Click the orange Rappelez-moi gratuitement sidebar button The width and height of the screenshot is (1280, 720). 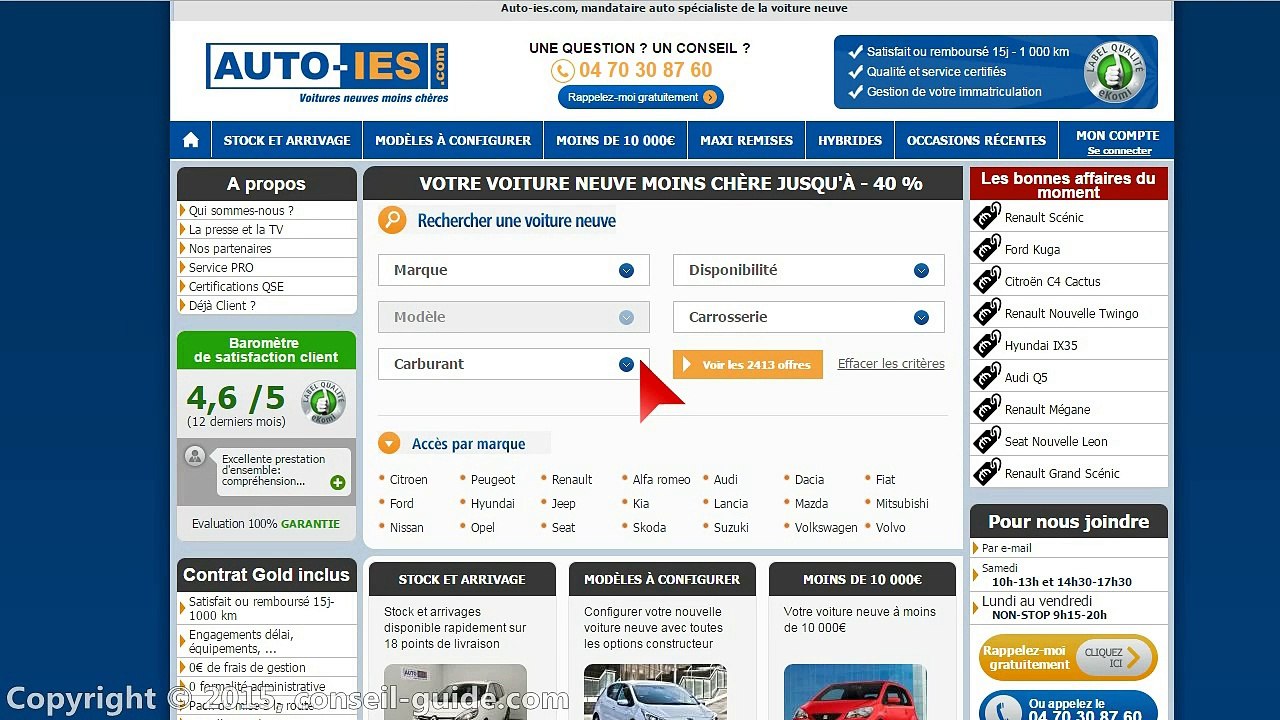pos(1068,657)
